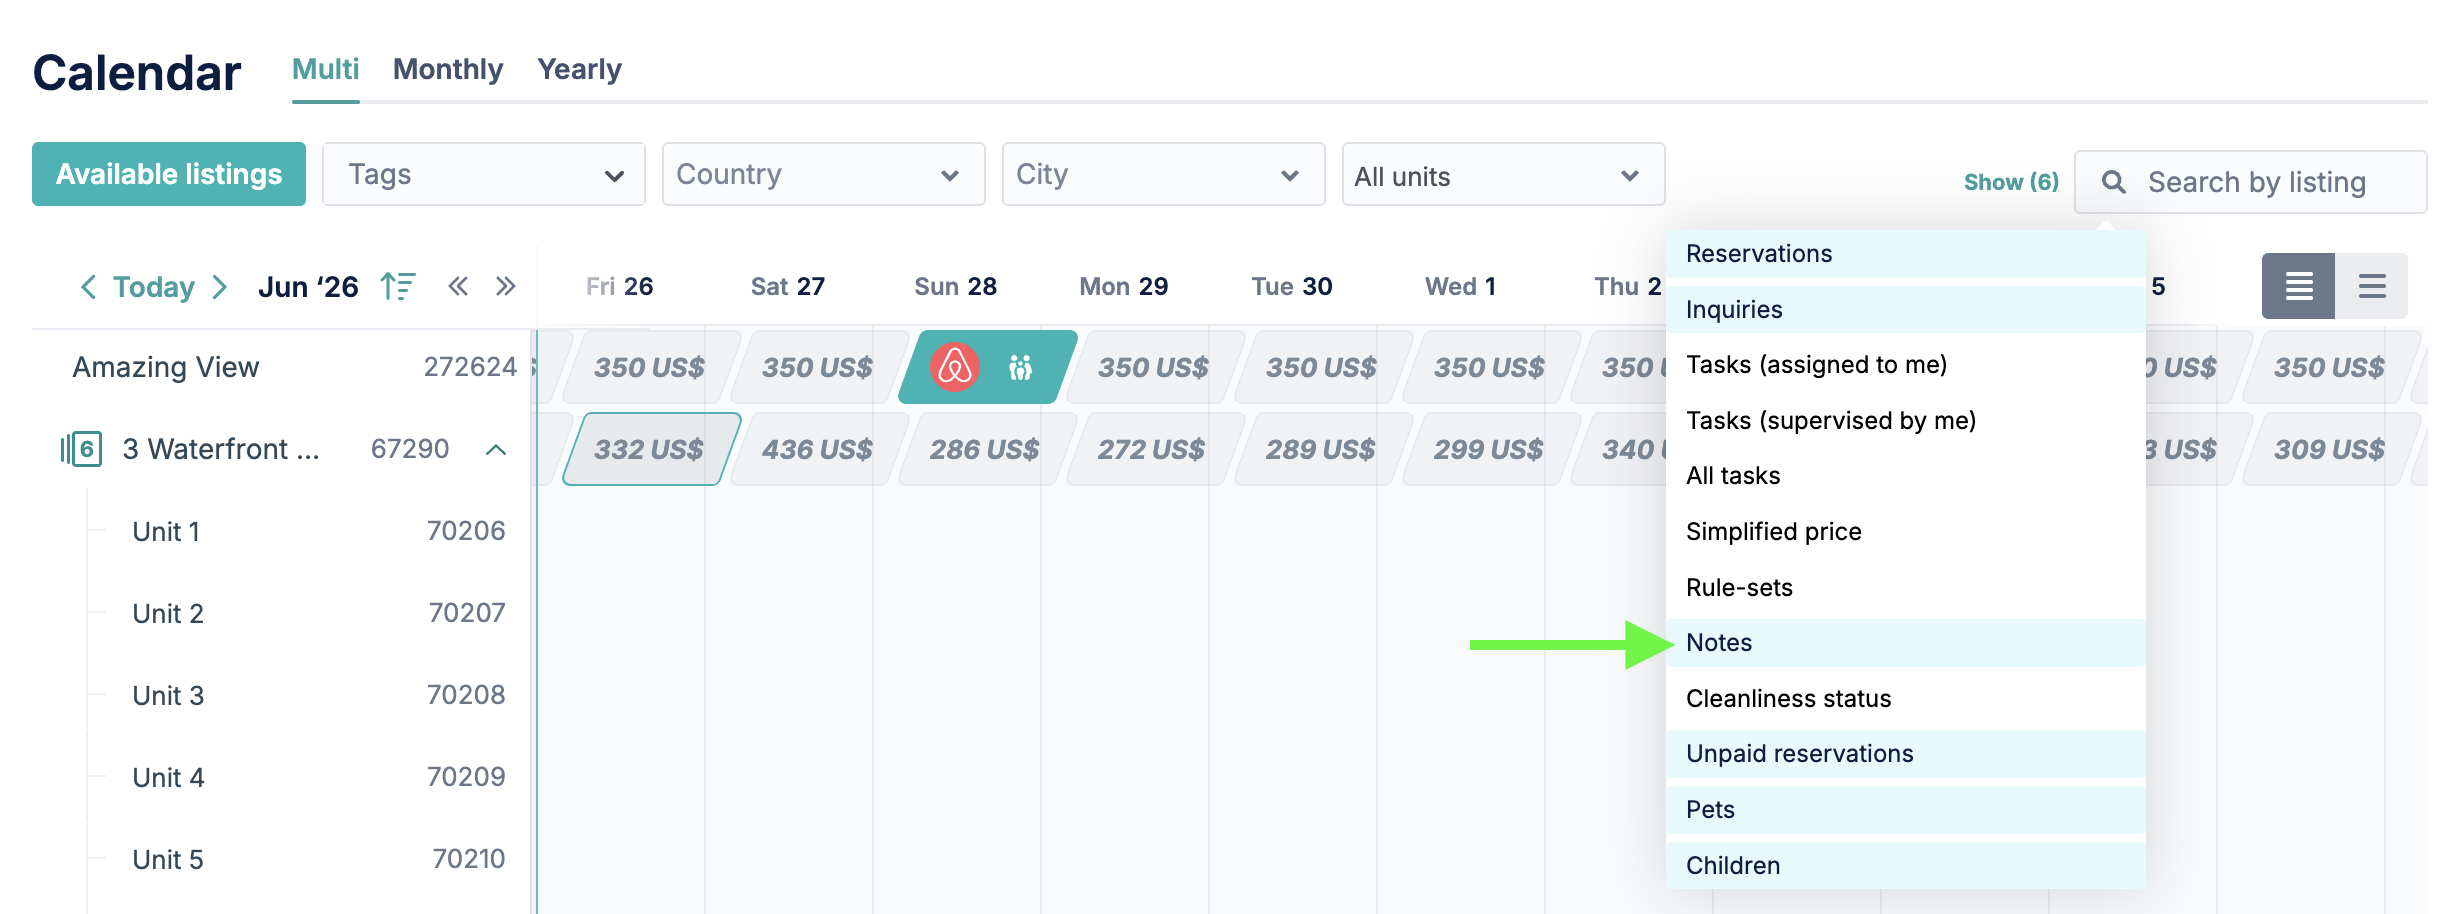Click the 332 US$ cell on Fri 26

point(651,449)
